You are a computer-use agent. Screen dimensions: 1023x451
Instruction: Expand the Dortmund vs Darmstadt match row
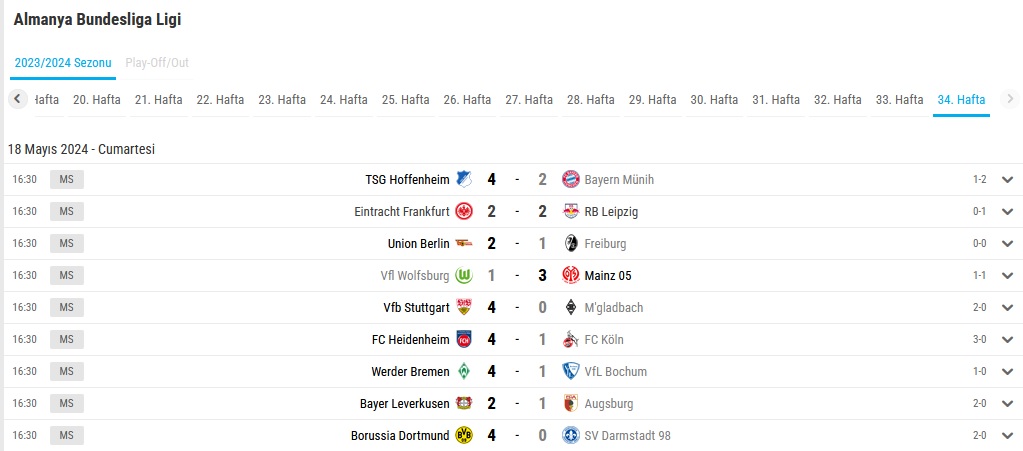click(1007, 435)
